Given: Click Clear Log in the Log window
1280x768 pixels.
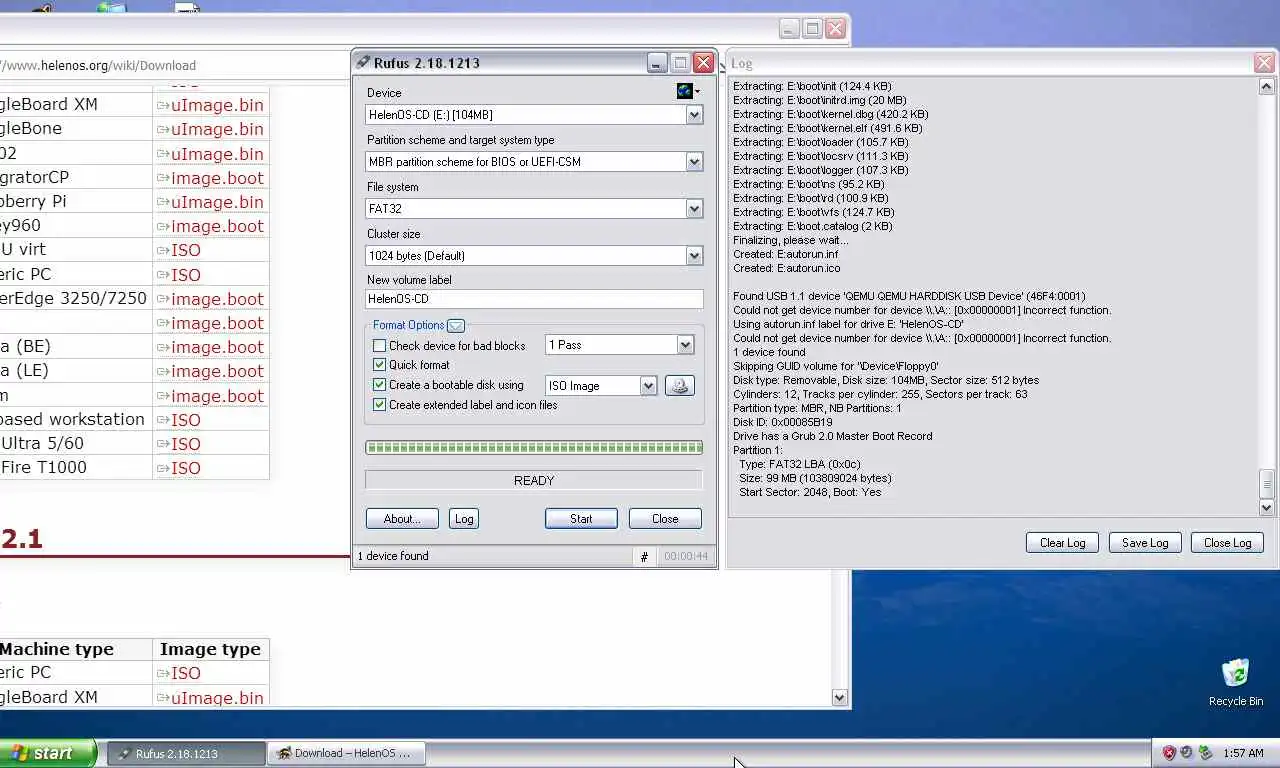Looking at the screenshot, I should point(1062,543).
